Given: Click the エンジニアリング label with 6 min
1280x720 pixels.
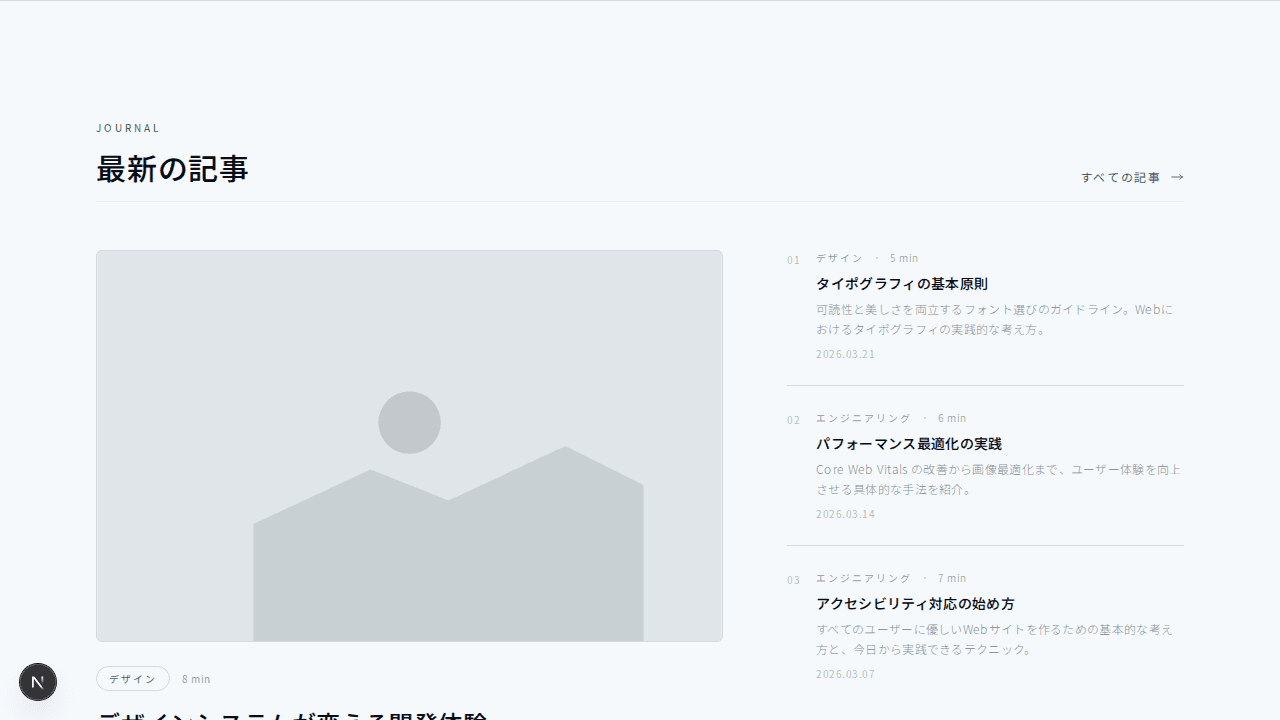Looking at the screenshot, I should [863, 418].
